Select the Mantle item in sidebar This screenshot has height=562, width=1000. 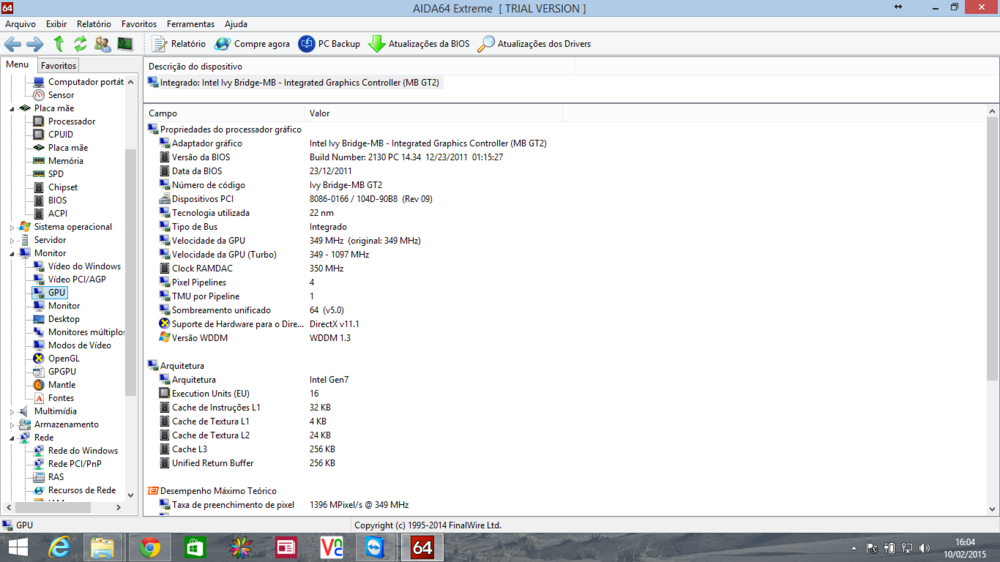61,384
